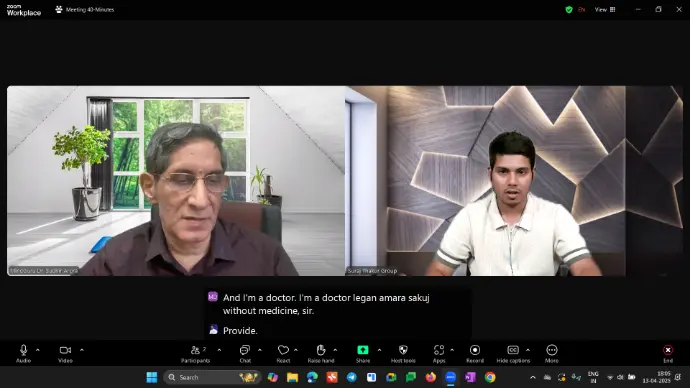The width and height of the screenshot is (690, 388).
Task: Click the ENG IN language indicator
Action: [x=593, y=377]
